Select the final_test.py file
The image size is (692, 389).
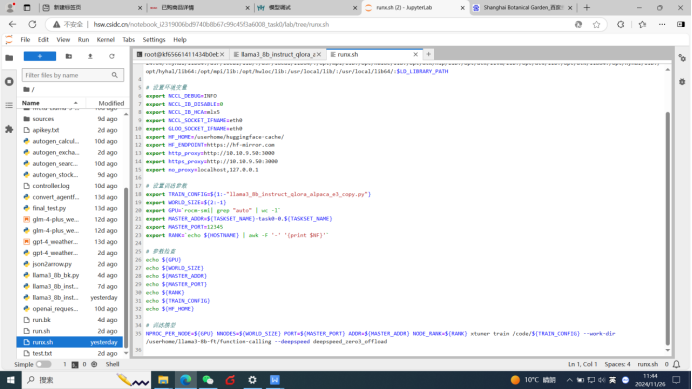pyautogui.click(x=70, y=208)
